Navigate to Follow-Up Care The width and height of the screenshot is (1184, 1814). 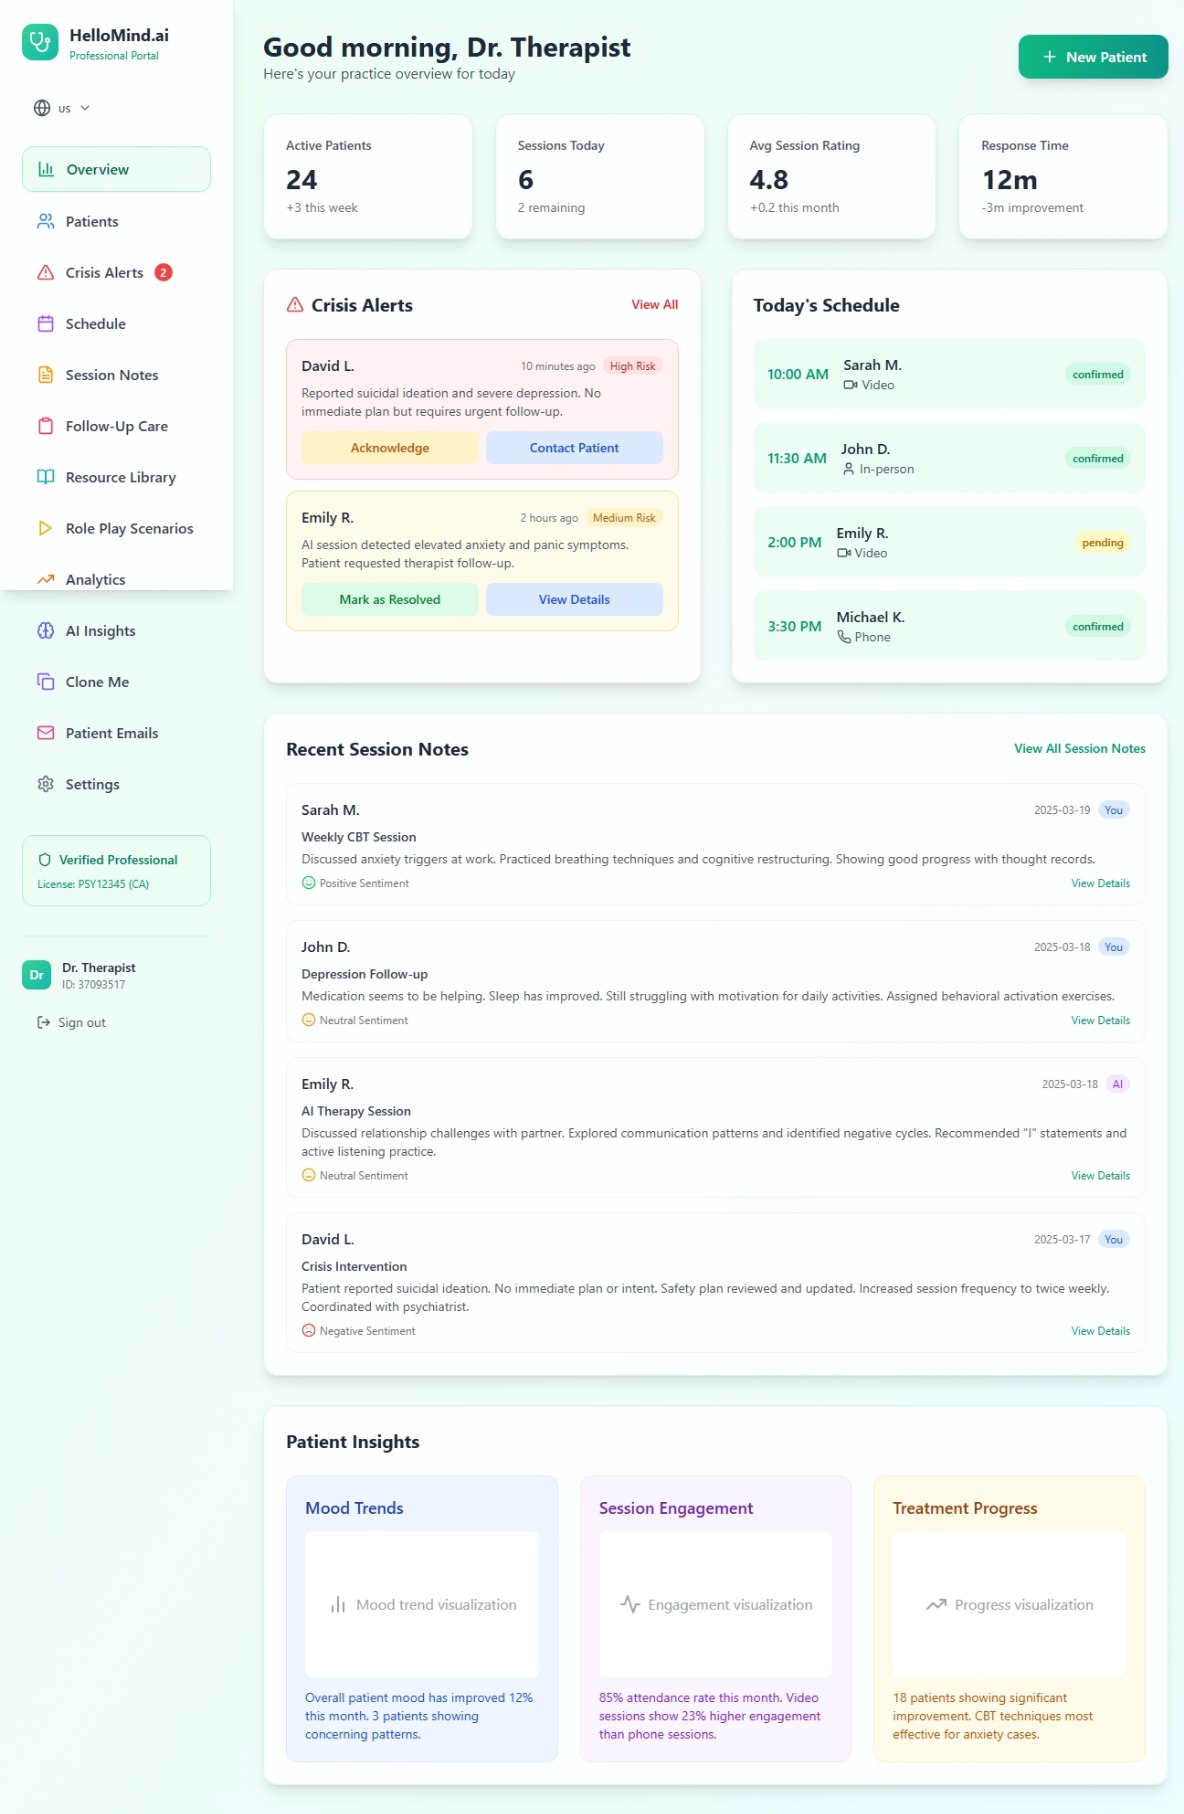tap(116, 426)
